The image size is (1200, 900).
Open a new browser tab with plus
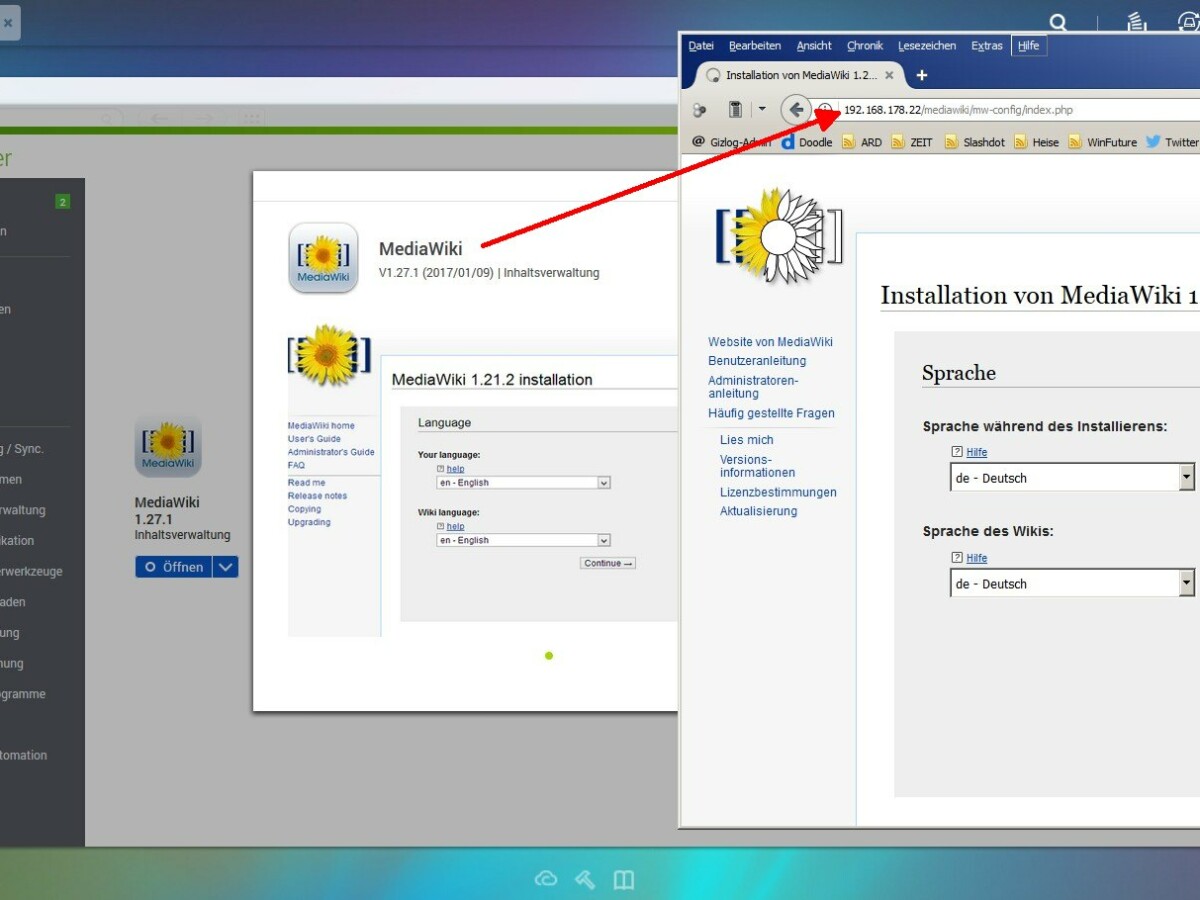pyautogui.click(x=922, y=75)
